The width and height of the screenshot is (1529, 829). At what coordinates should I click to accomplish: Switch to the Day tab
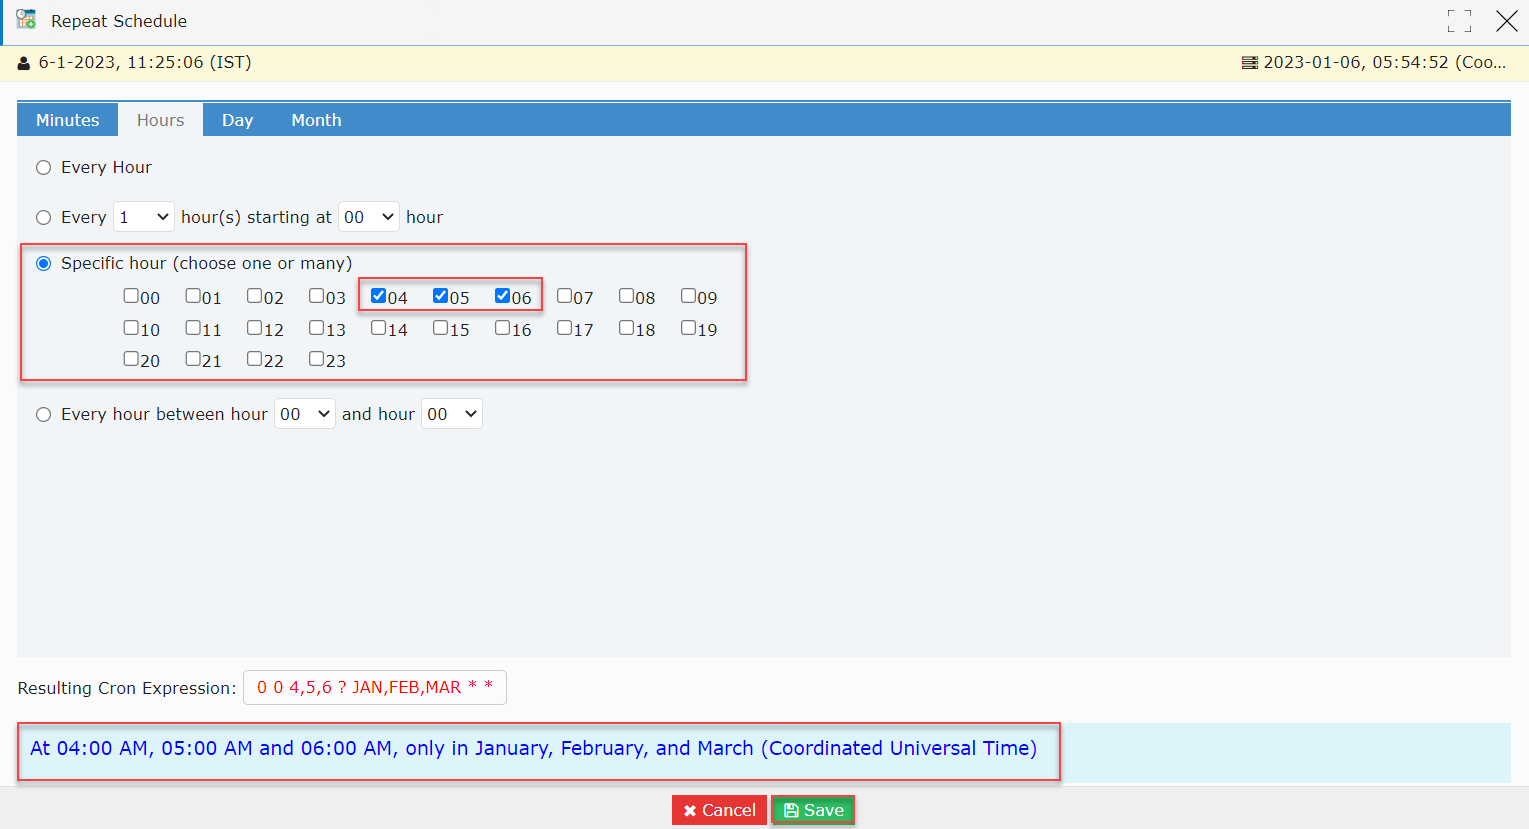[237, 120]
